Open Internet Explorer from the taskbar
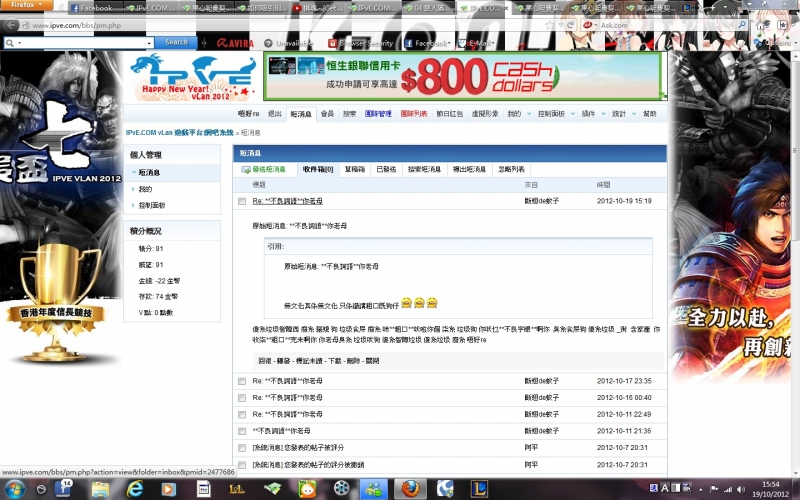The image size is (800, 500). [x=136, y=488]
